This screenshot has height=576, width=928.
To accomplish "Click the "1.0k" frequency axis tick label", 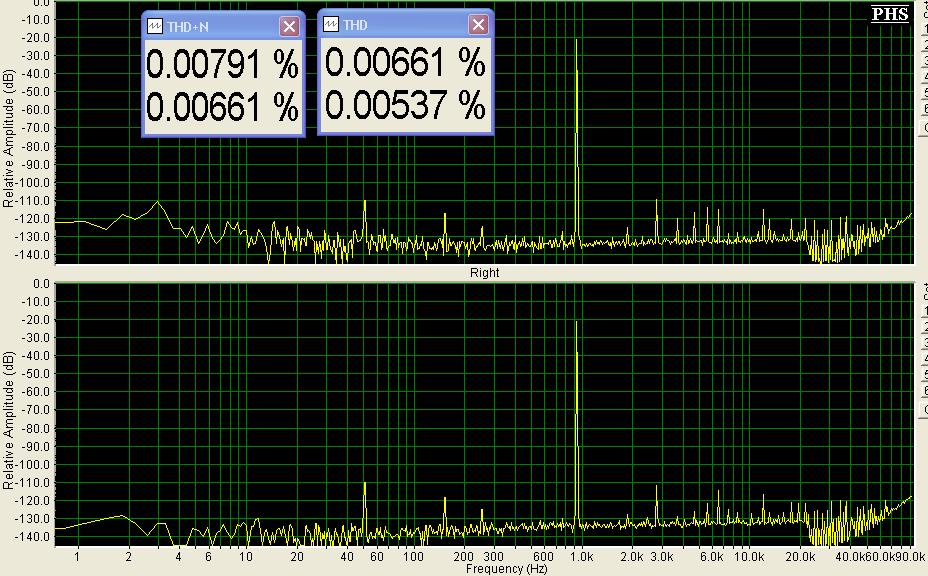I will (x=582, y=557).
